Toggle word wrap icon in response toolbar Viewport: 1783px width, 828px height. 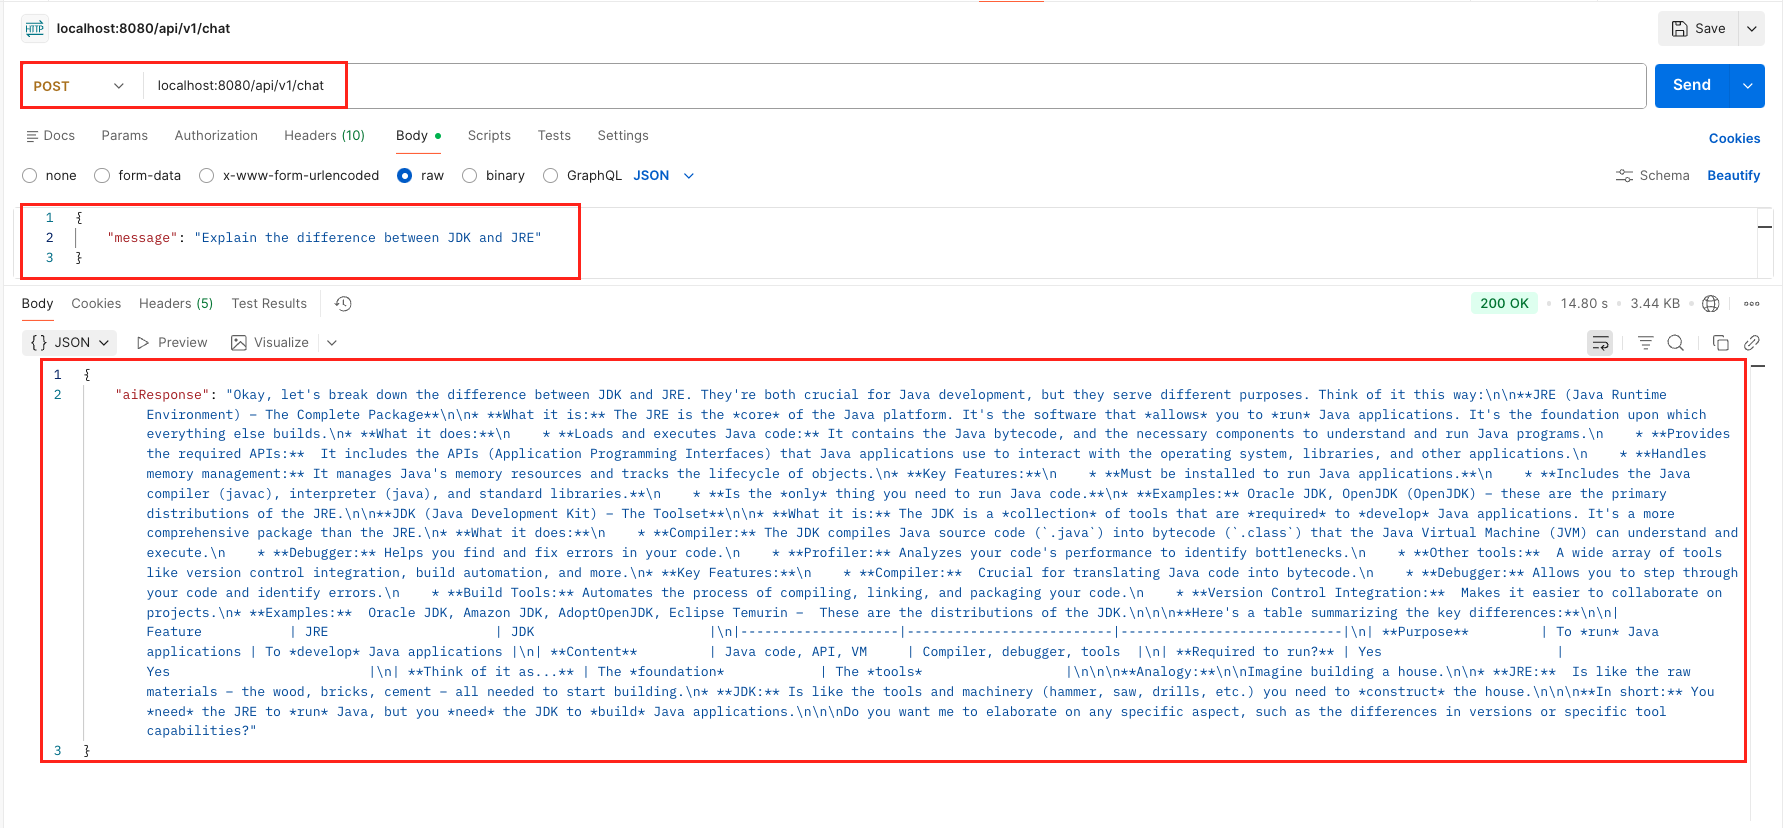pos(1600,343)
